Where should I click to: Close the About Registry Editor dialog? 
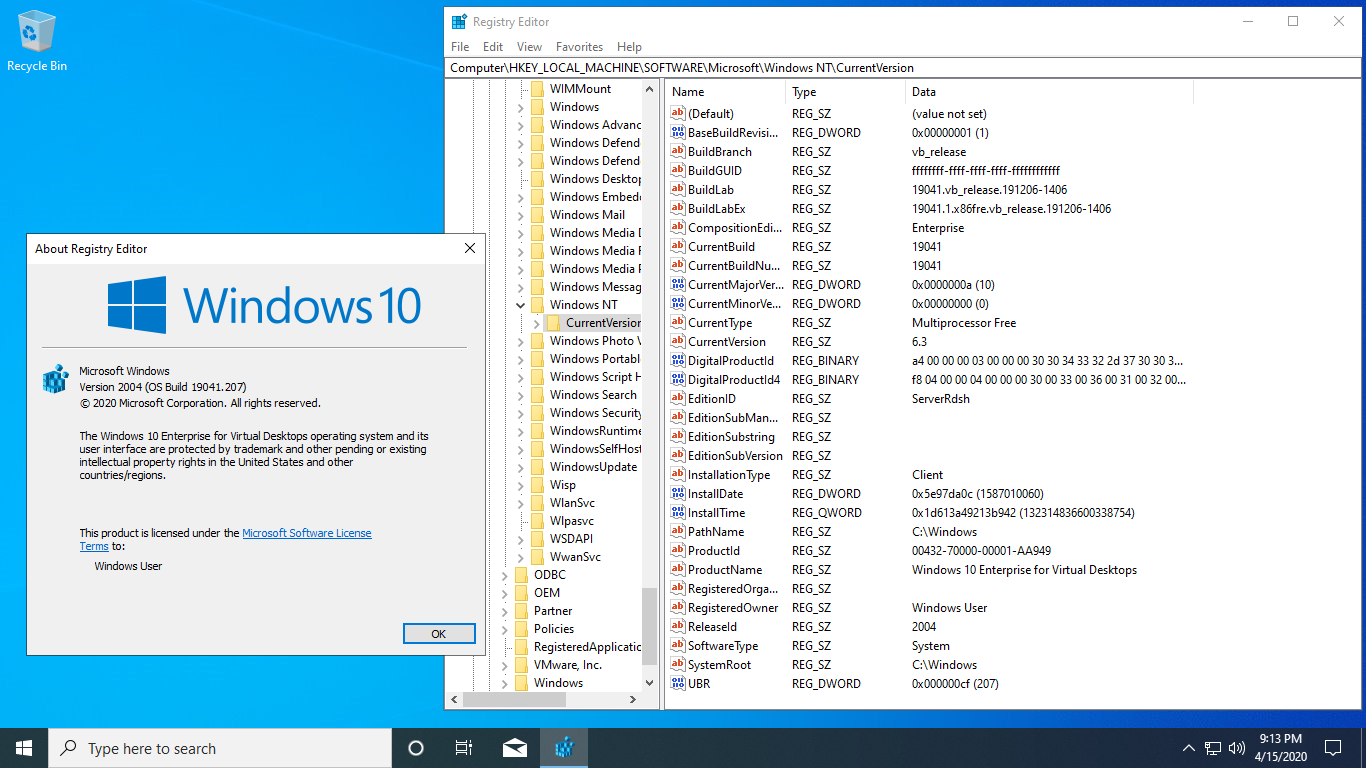(470, 248)
